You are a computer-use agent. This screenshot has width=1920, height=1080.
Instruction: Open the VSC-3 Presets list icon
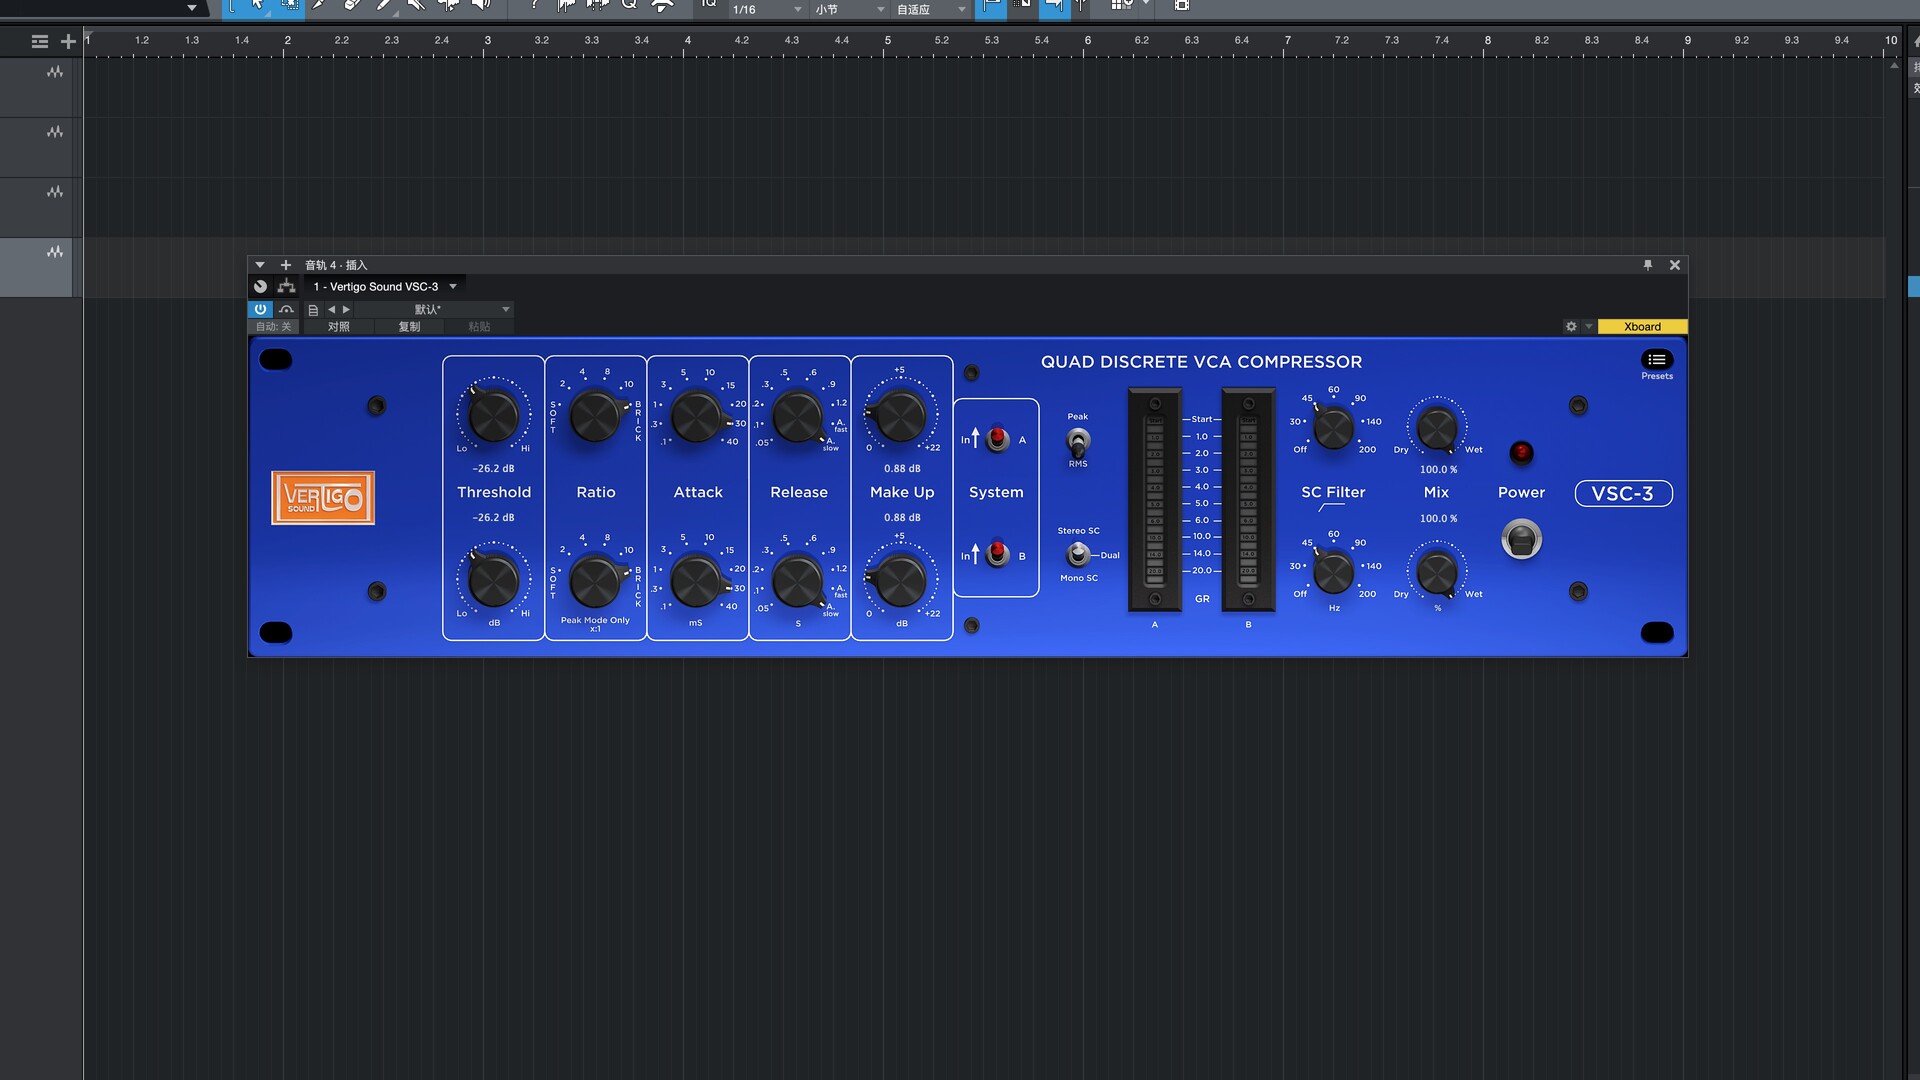1657,360
